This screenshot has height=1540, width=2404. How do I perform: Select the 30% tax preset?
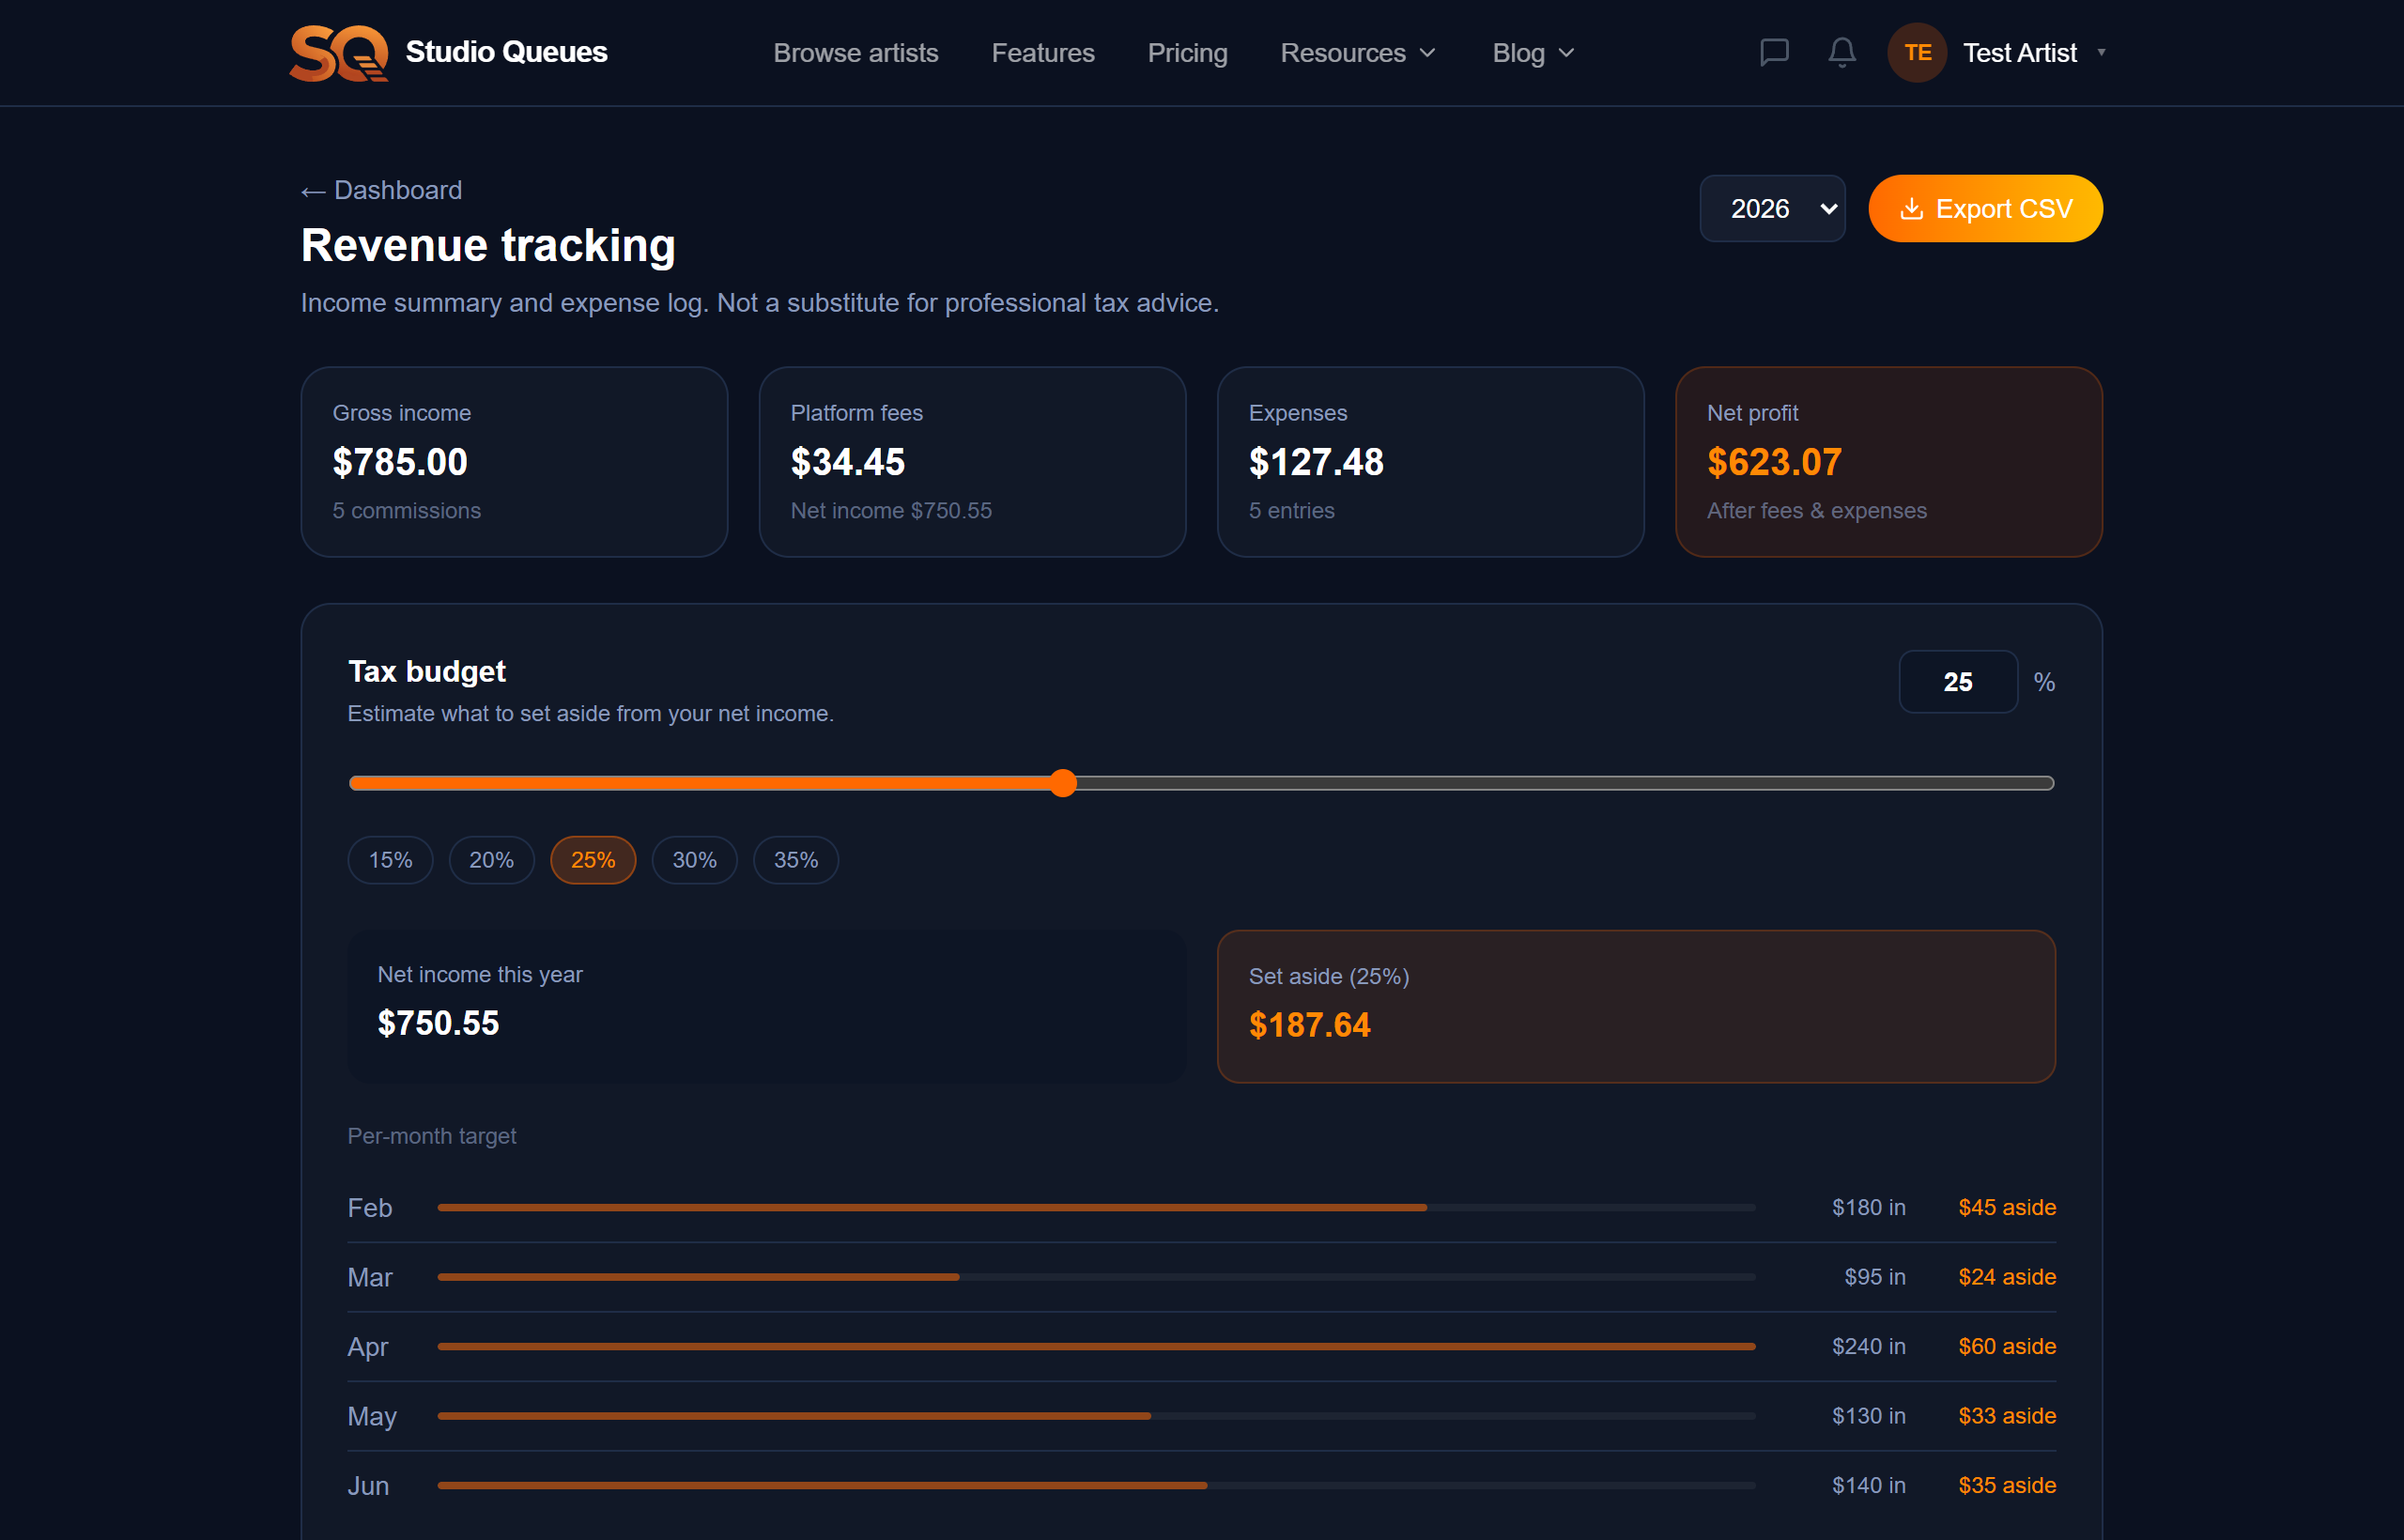point(694,860)
